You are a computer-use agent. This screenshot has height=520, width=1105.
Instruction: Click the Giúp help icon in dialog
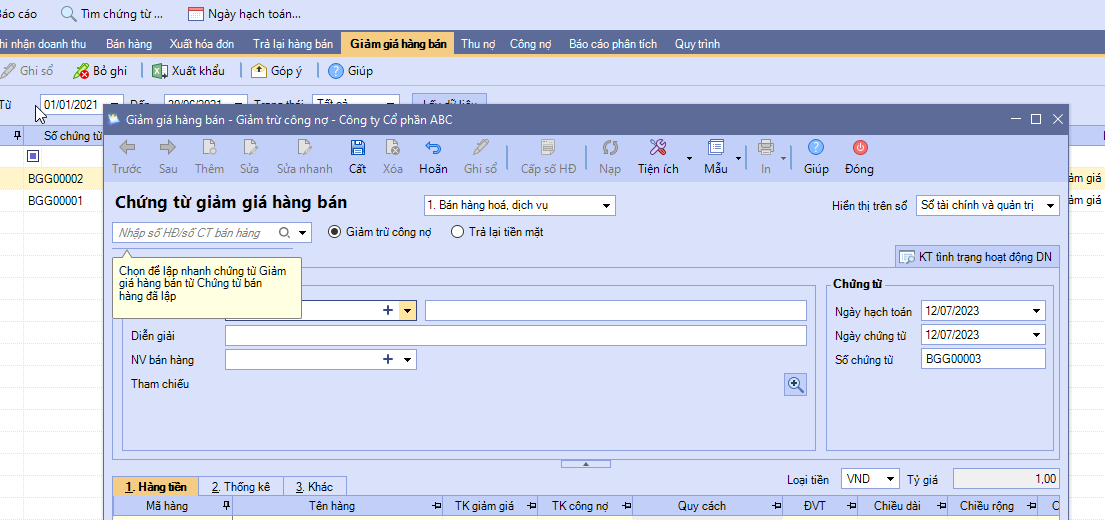[x=816, y=148]
